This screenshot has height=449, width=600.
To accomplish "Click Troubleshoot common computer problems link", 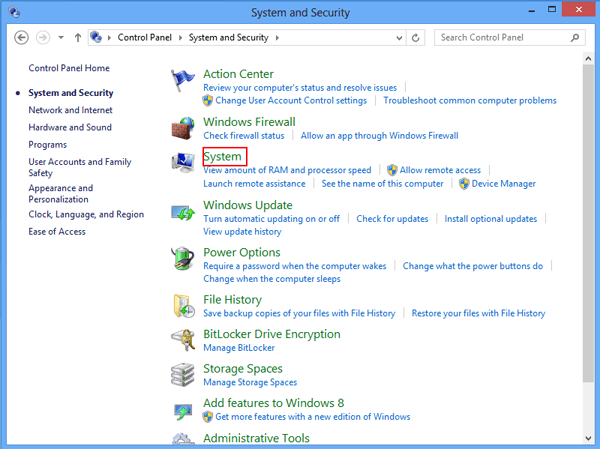I will [x=470, y=101].
